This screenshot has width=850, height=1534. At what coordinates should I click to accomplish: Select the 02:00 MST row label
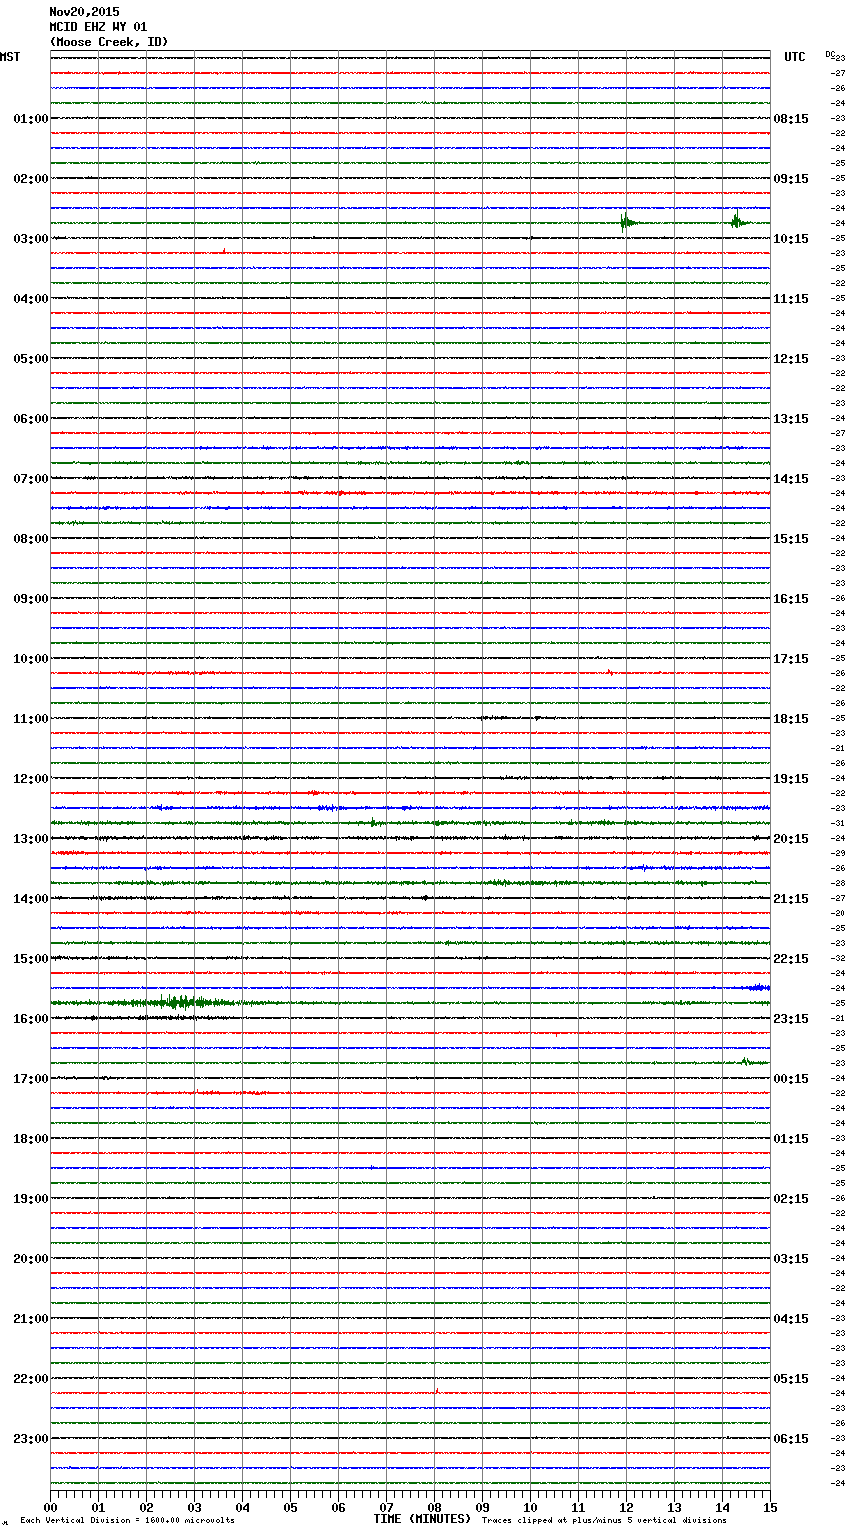(x=31, y=179)
